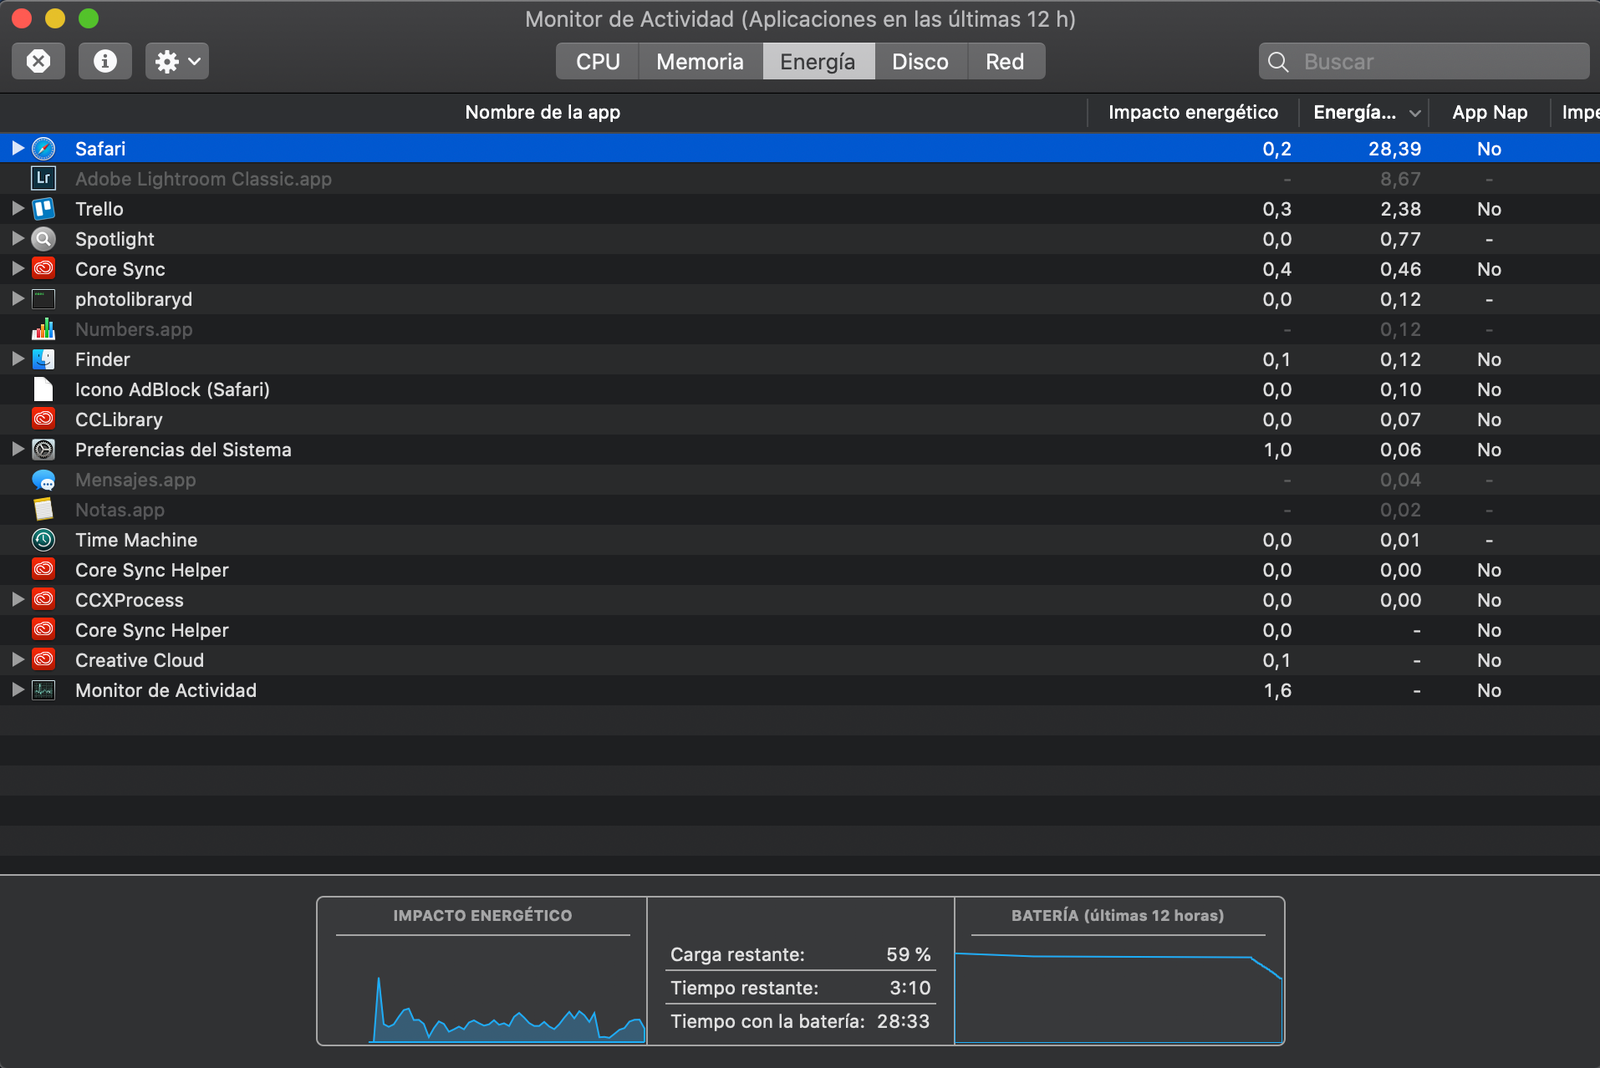The image size is (1600, 1068).
Task: Expand the Safari process row
Action: point(17,148)
